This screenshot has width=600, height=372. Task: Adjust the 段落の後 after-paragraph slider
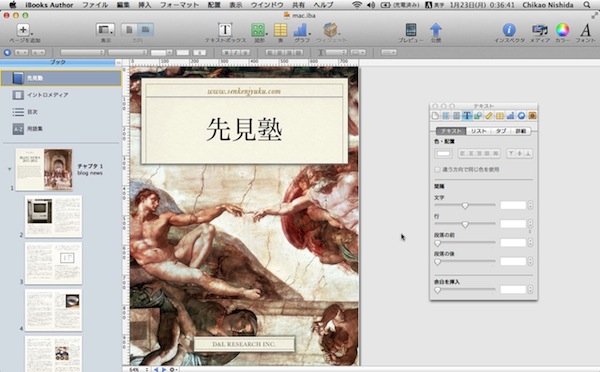(465, 262)
